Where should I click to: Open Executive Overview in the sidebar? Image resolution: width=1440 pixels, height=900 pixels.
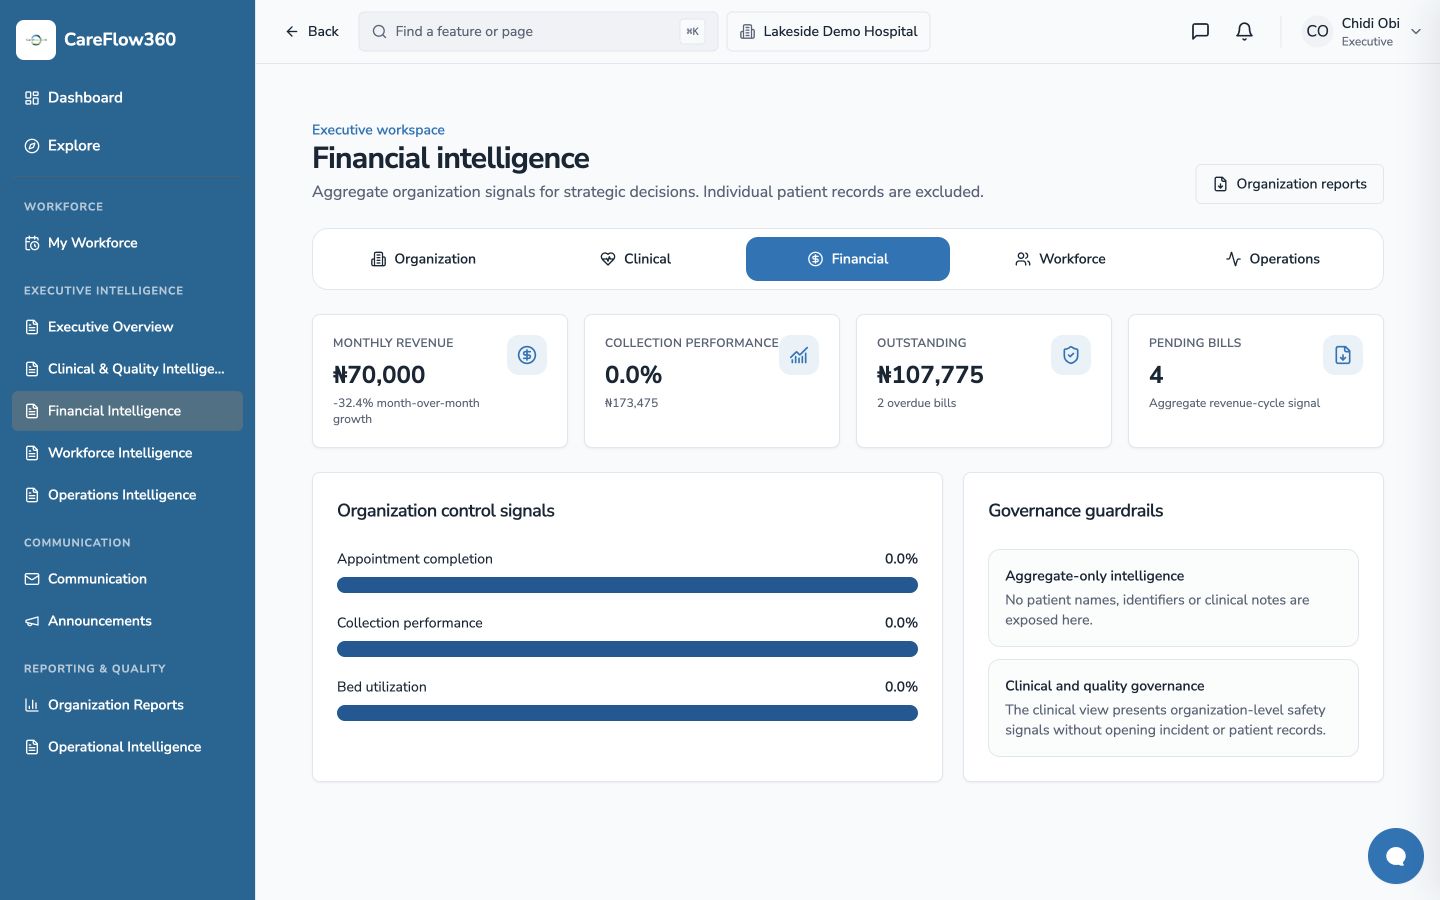[x=127, y=327]
